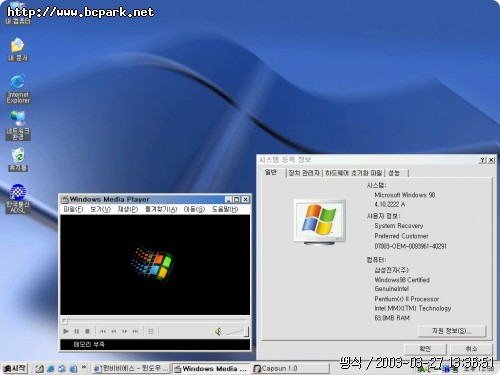Fast forward in Windows Media Player
The image size is (500, 375).
tap(124, 331)
